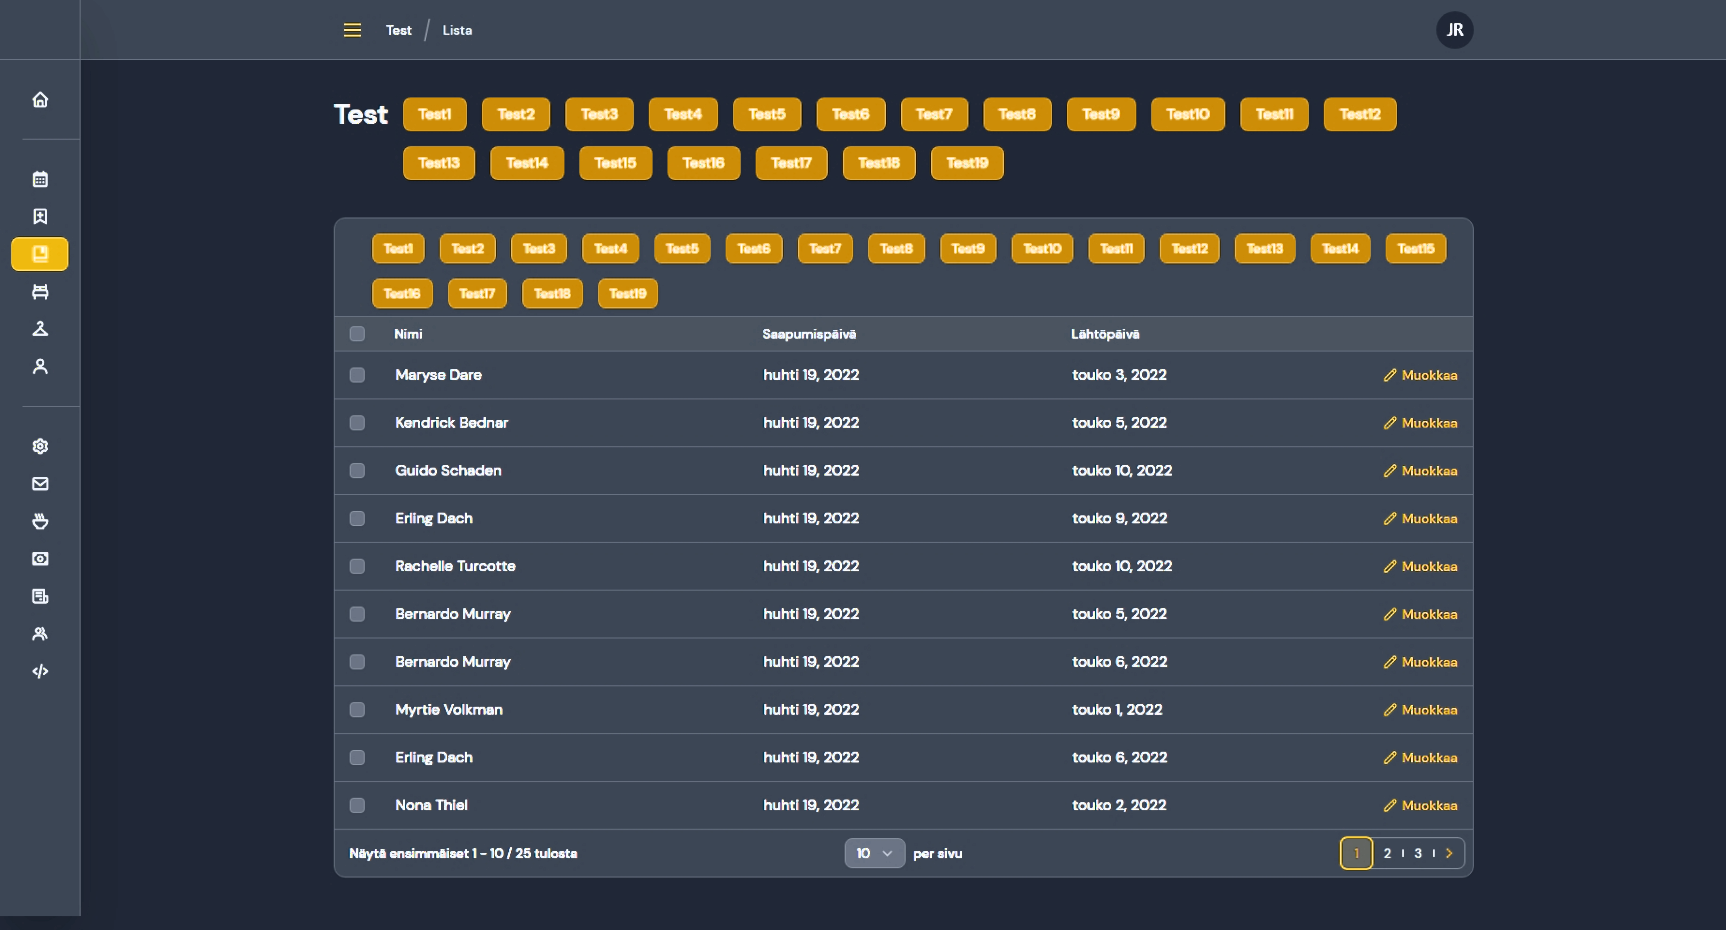
Task: Click the Lista breadcrumb item
Action: pyautogui.click(x=457, y=30)
